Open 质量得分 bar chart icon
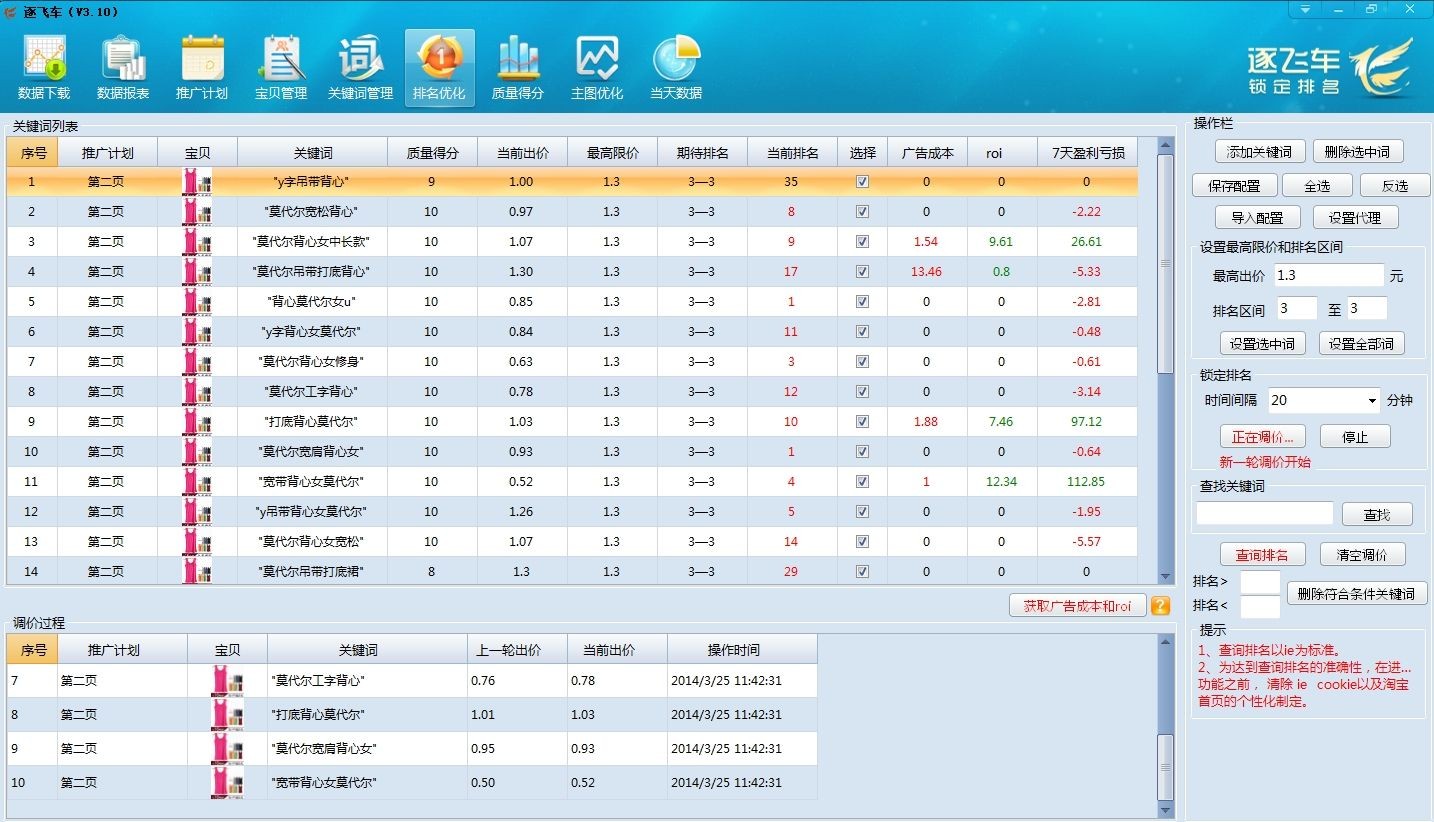1434x822 pixels. (x=518, y=68)
